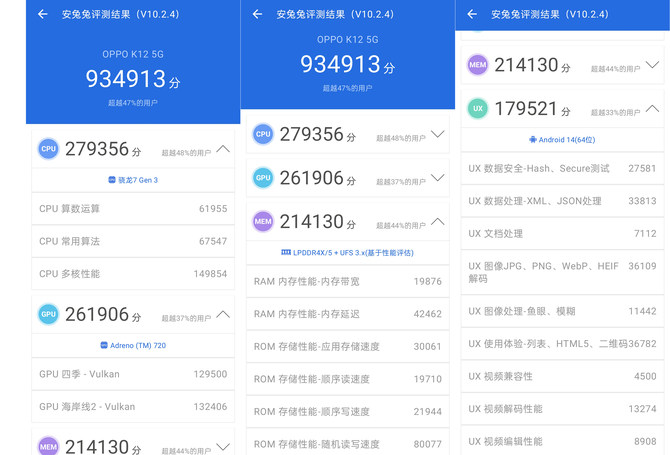Image resolution: width=670 pixels, height=455 pixels.
Task: Click the memory icon beside LPDDR4X/5 label
Action: (286, 252)
